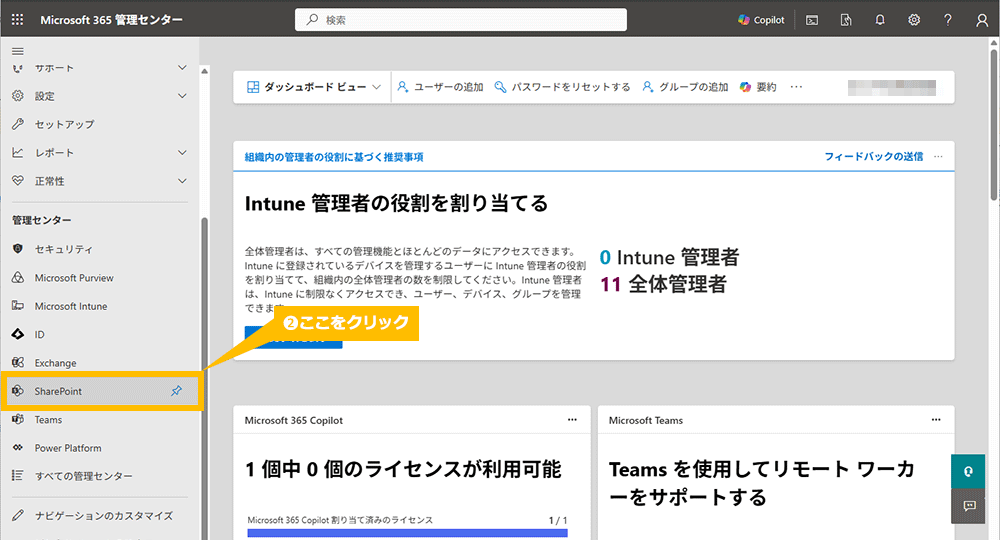Image resolution: width=1000 pixels, height=540 pixels.
Task: Click the セキュリティ shield icon
Action: 18,249
